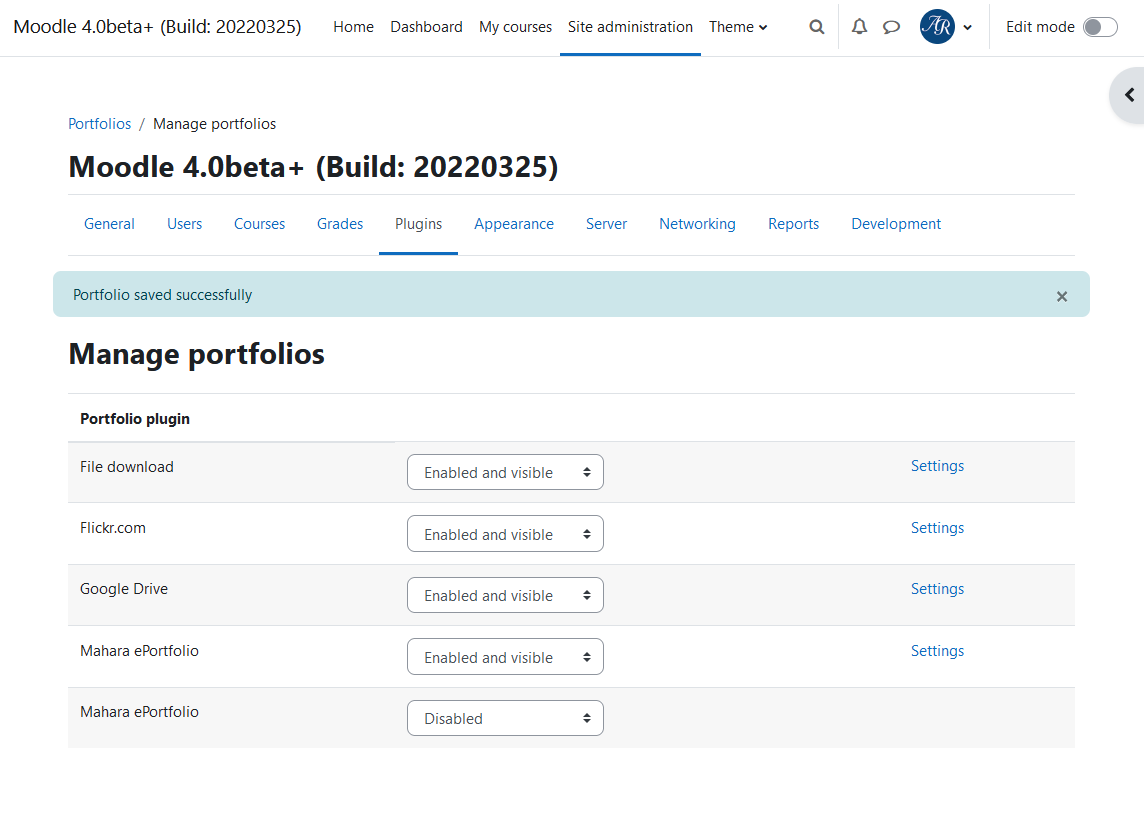Switch to the General tab
The width and height of the screenshot is (1144, 819).
[x=109, y=224]
